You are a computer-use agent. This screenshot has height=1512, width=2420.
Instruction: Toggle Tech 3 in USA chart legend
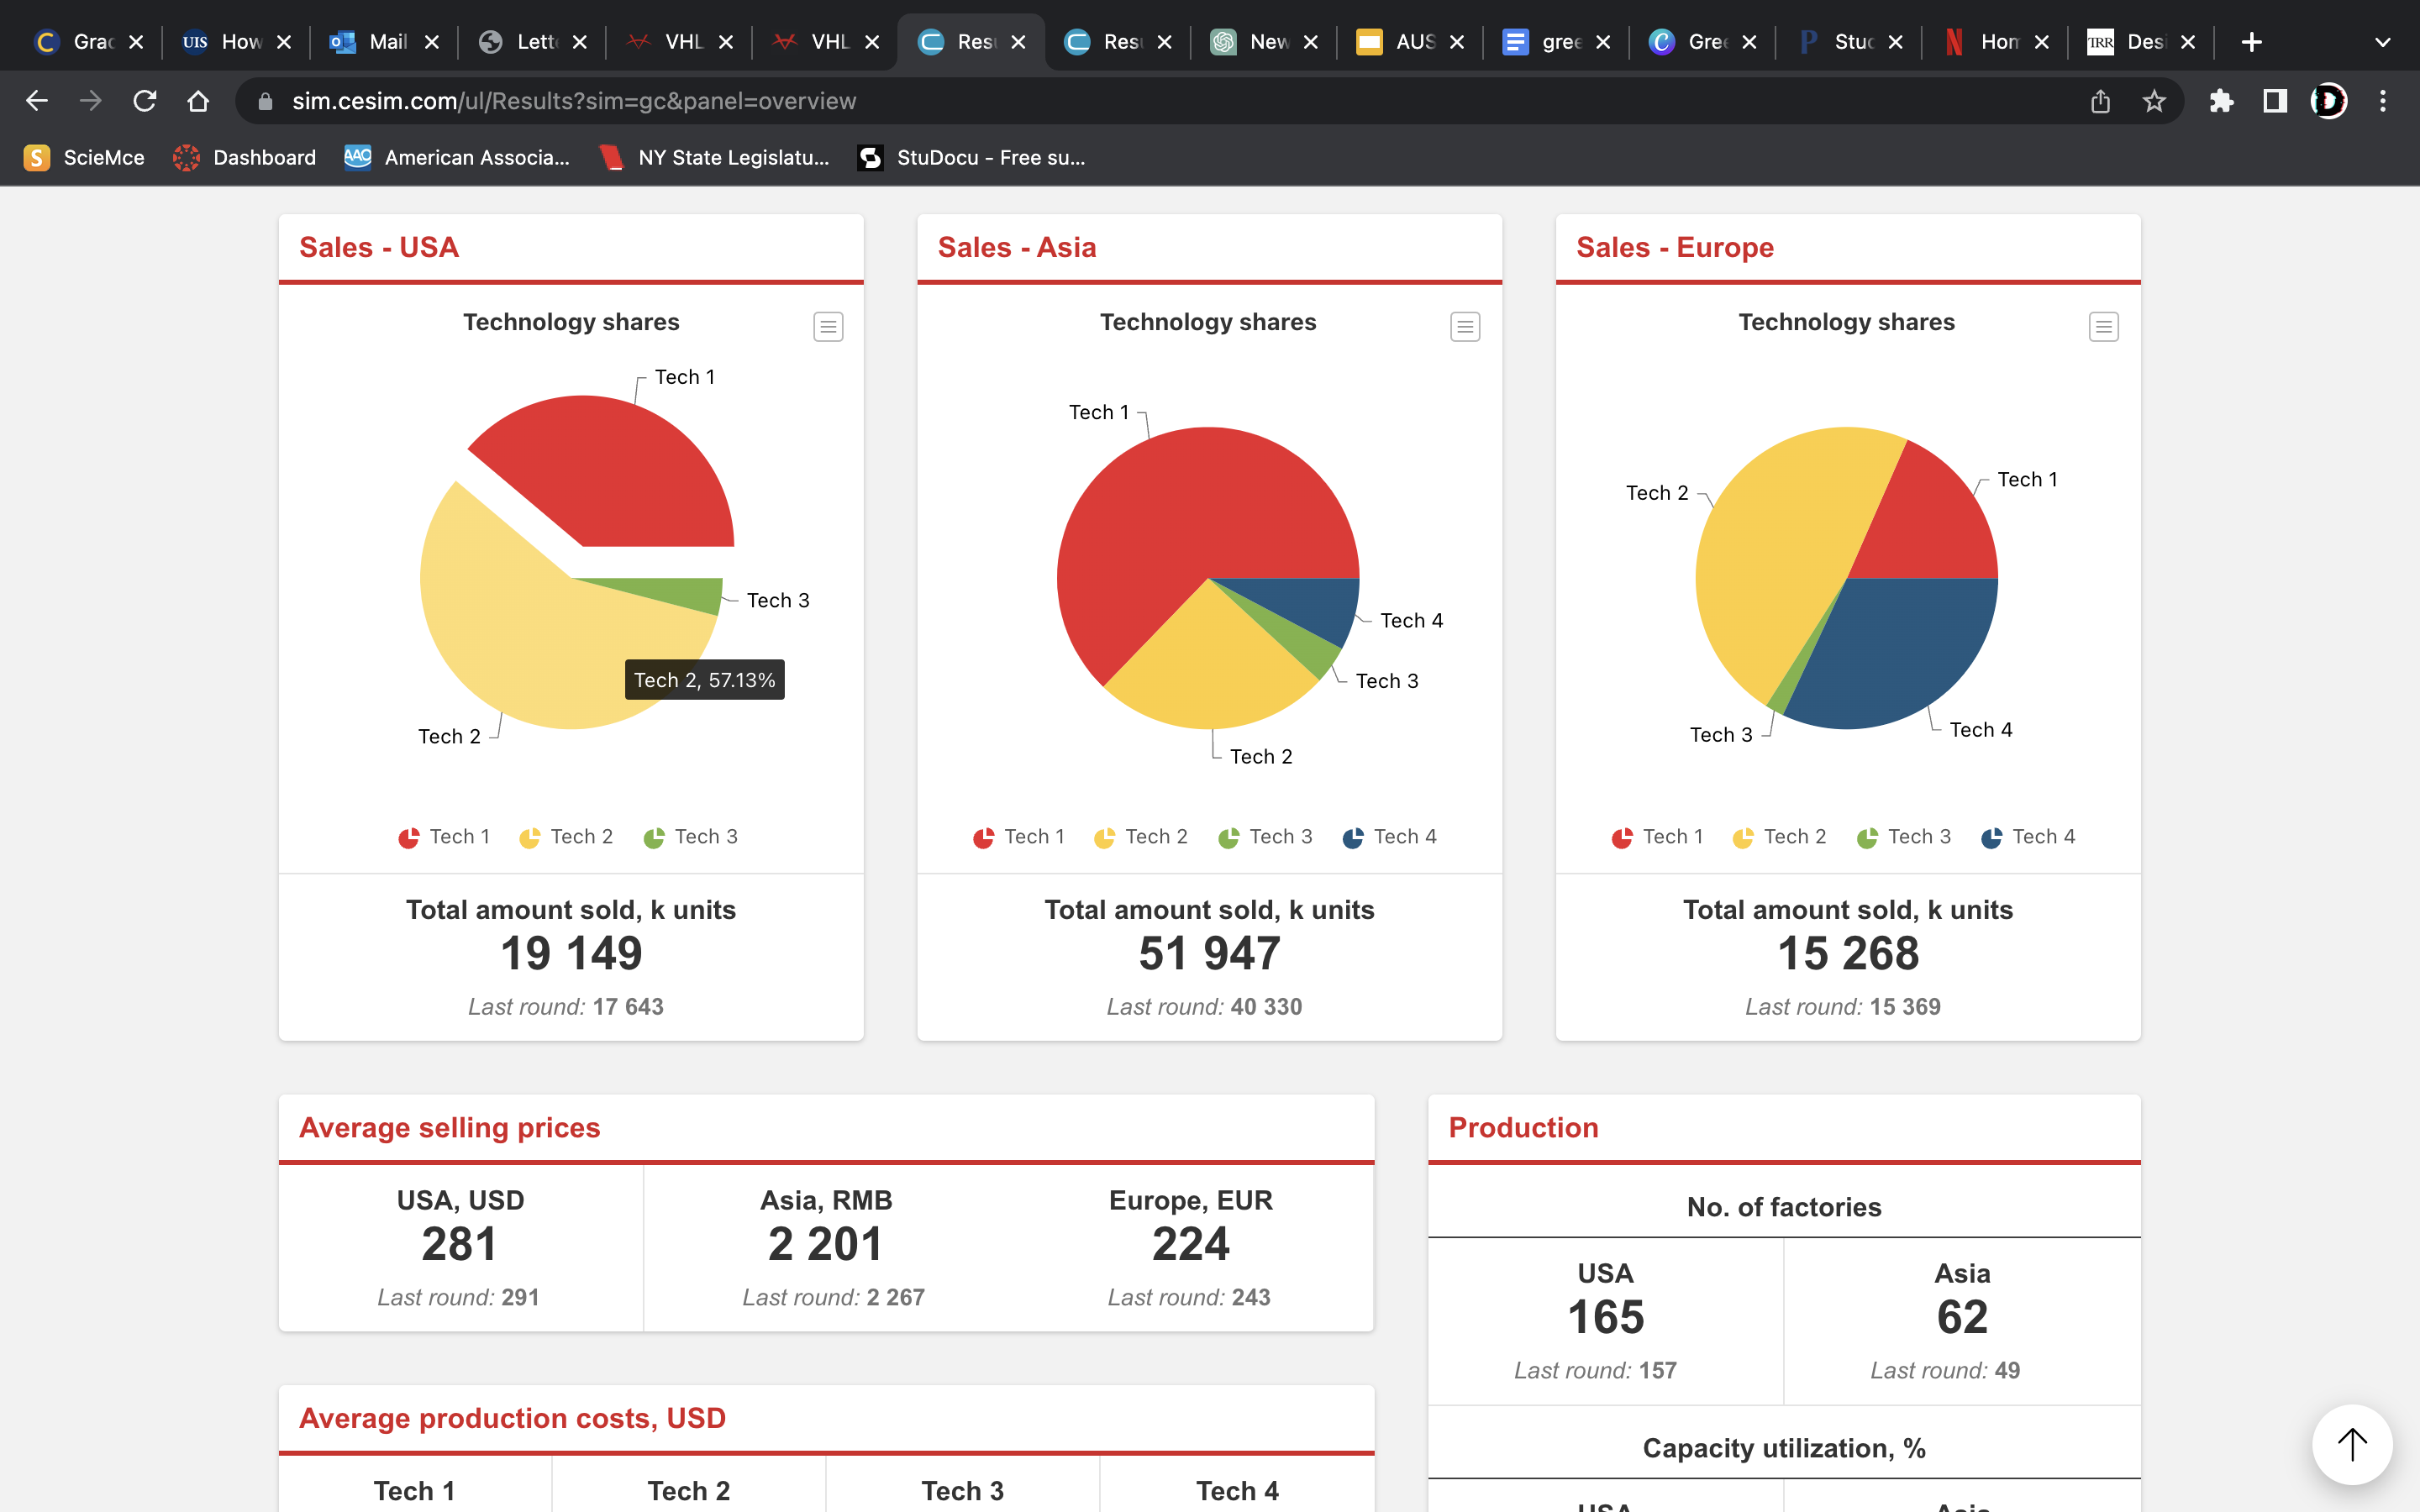pos(690,837)
